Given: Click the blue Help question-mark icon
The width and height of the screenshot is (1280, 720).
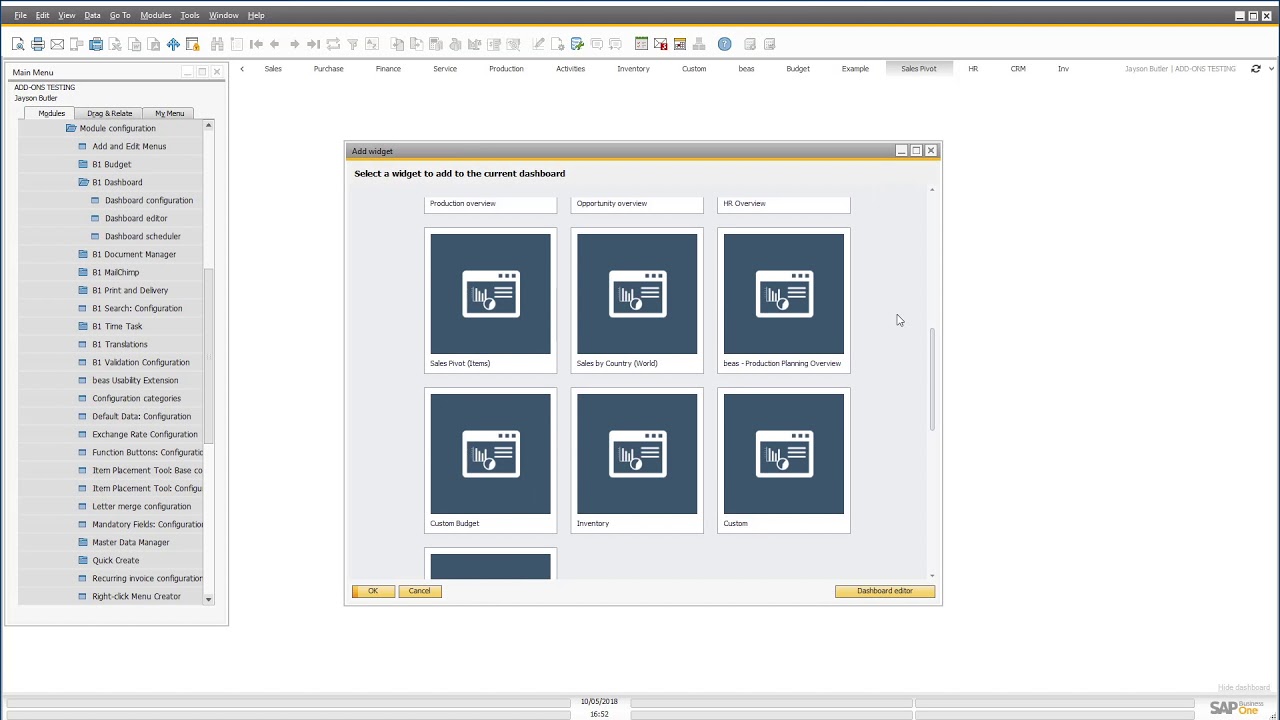Looking at the screenshot, I should point(724,44).
